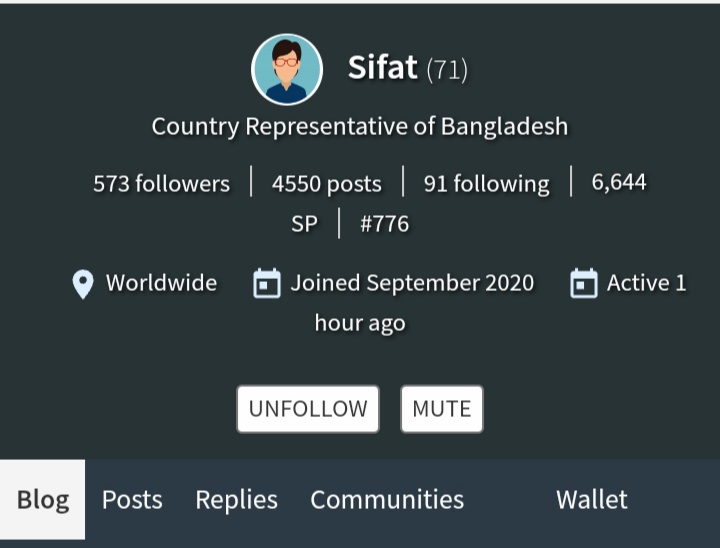Image resolution: width=720 pixels, height=548 pixels.
Task: Click the calendar icon beside Active
Action: pyautogui.click(x=584, y=283)
